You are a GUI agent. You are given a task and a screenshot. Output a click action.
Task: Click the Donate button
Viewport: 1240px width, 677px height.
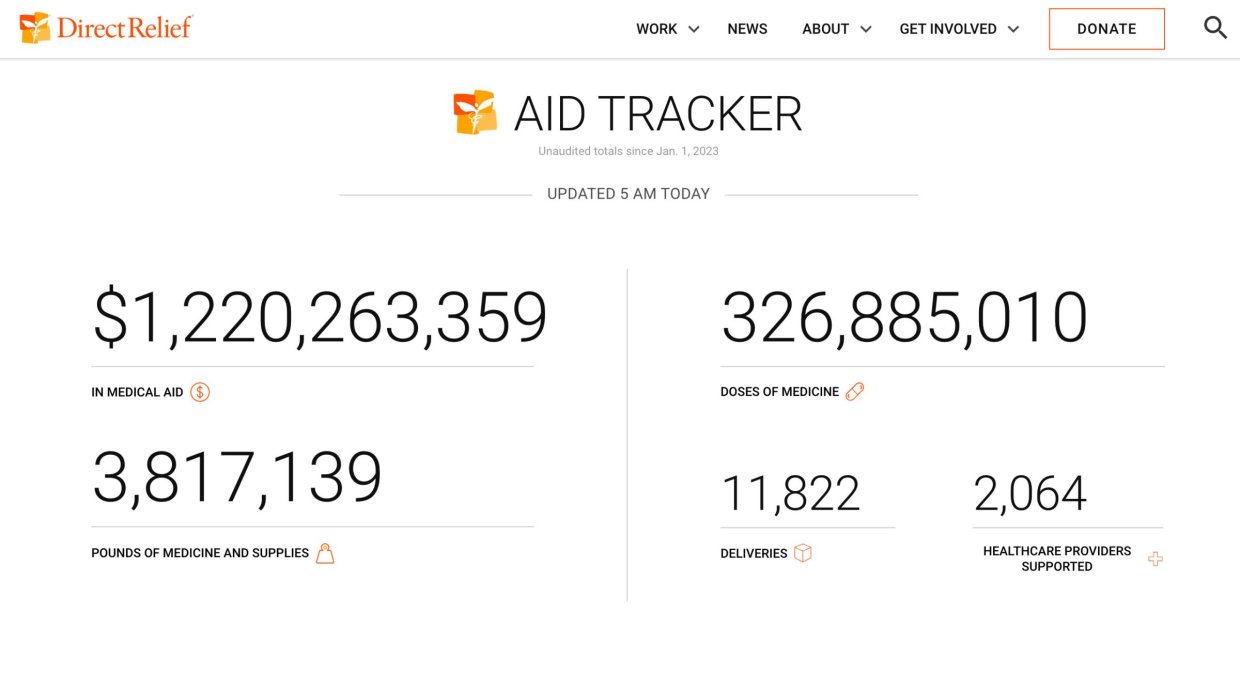(1107, 29)
